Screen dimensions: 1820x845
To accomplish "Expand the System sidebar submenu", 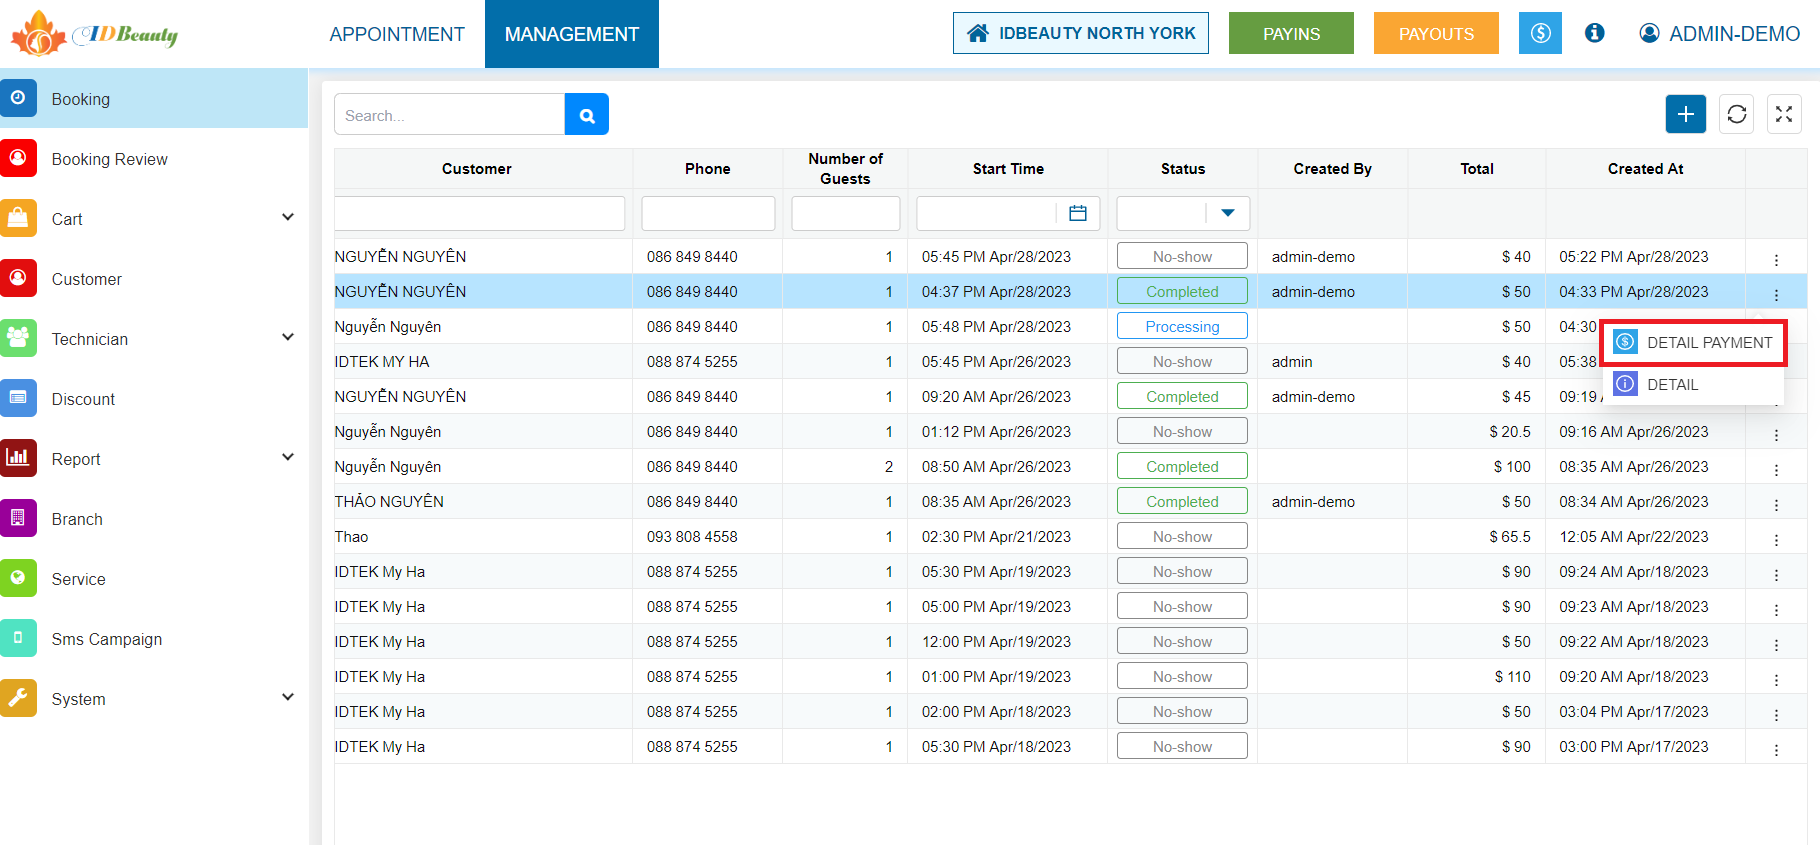I will (288, 697).
